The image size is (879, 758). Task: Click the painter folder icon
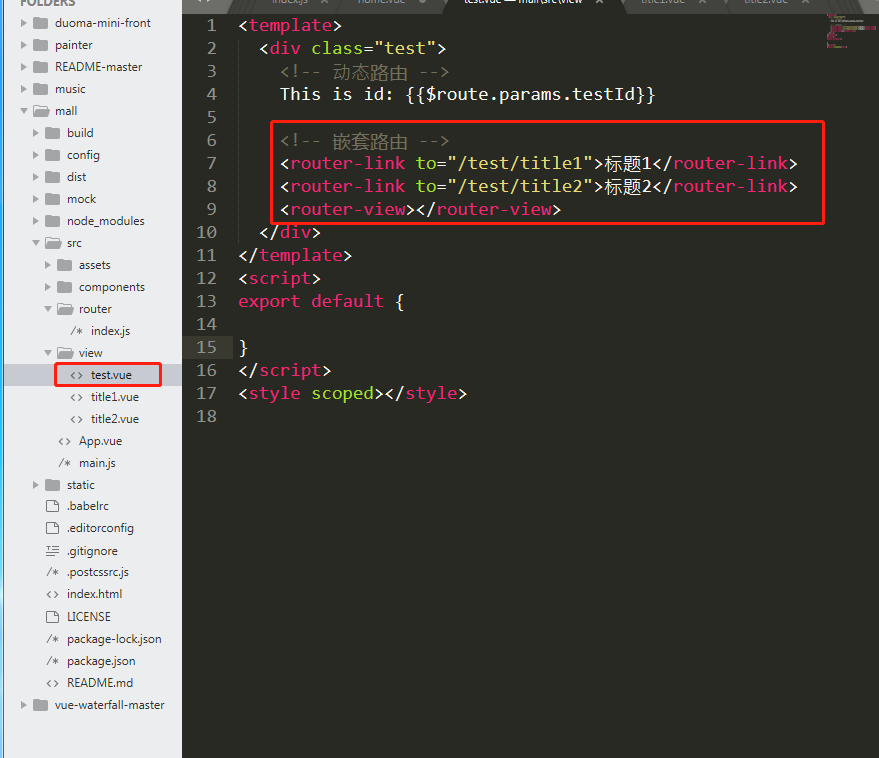40,45
